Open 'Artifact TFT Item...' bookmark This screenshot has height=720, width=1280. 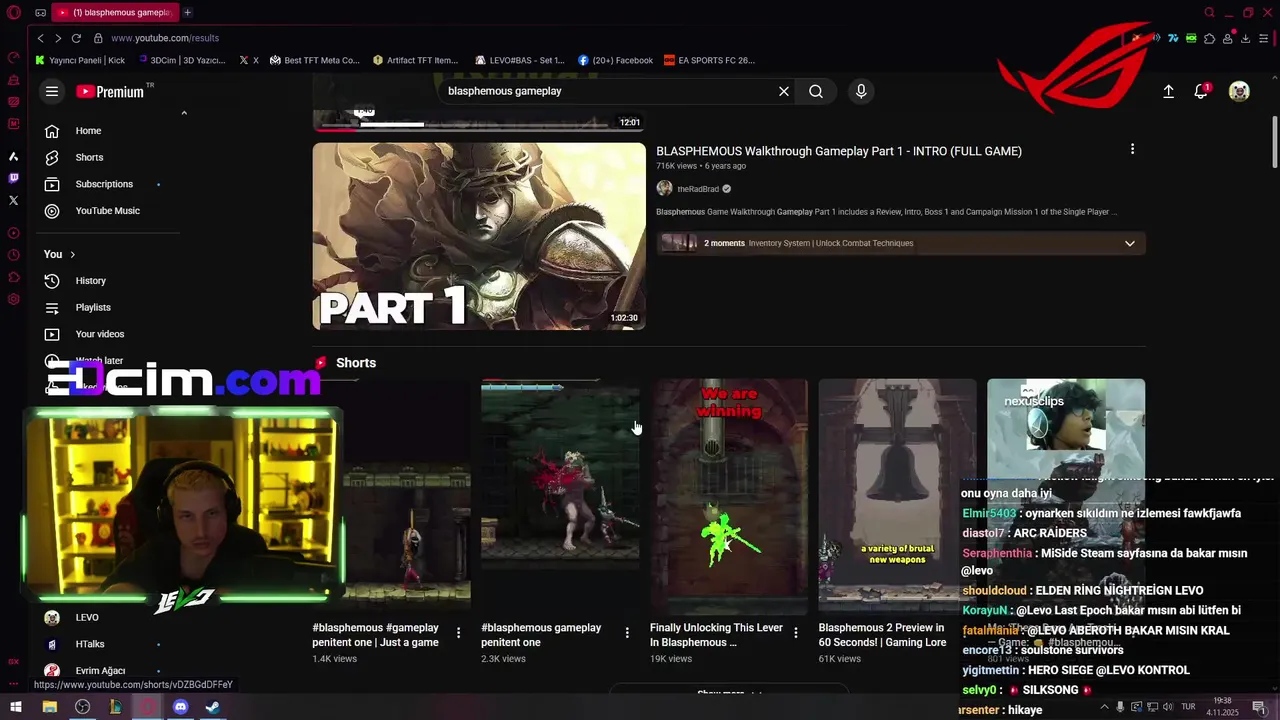[x=415, y=60]
